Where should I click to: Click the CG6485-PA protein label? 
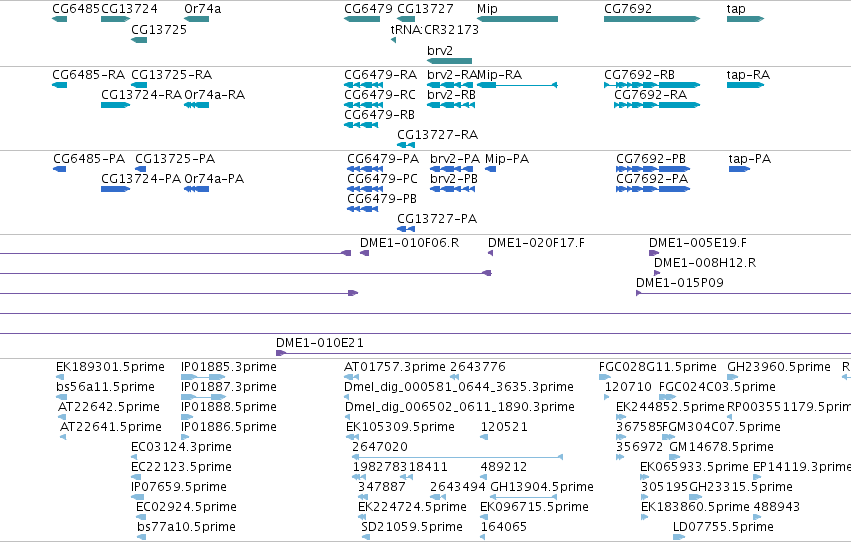pyautogui.click(x=89, y=159)
